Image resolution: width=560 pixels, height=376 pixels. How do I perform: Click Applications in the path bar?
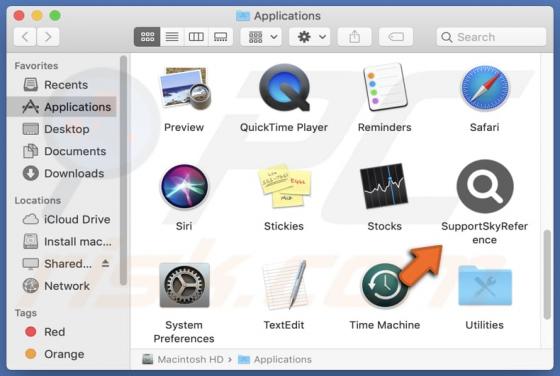click(275, 359)
